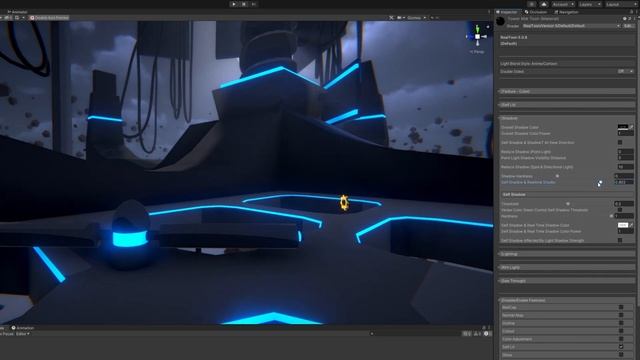This screenshot has height=360, width=640.
Task: Switch to the Animation tab at bottom
Action: click(x=23, y=328)
